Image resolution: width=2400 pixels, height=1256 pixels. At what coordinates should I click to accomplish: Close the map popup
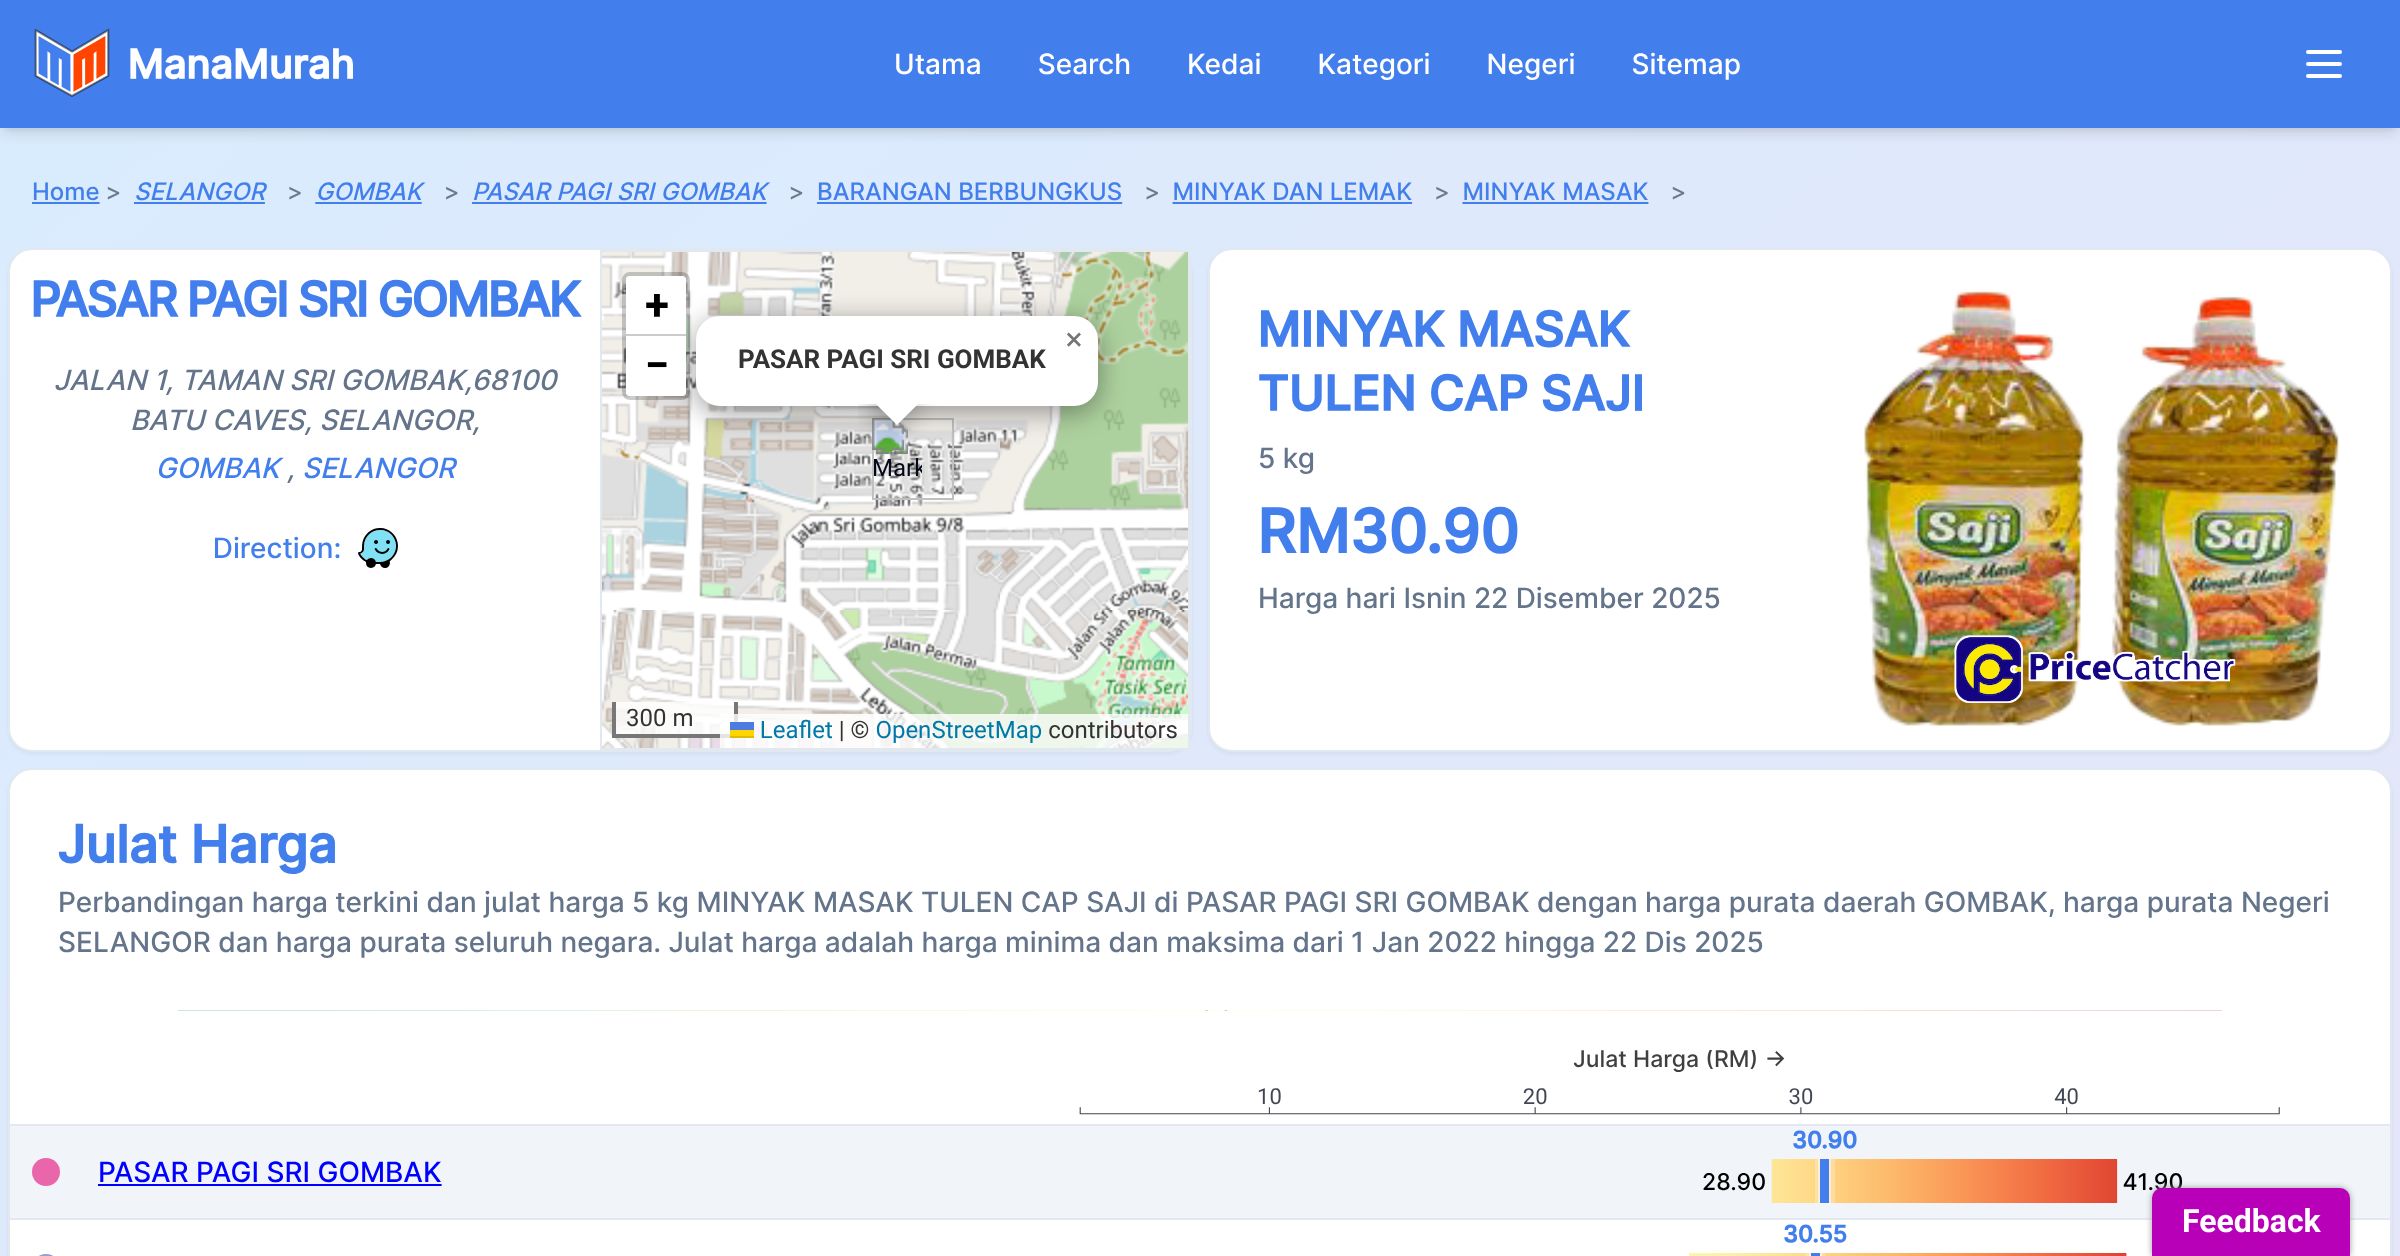[x=1073, y=340]
